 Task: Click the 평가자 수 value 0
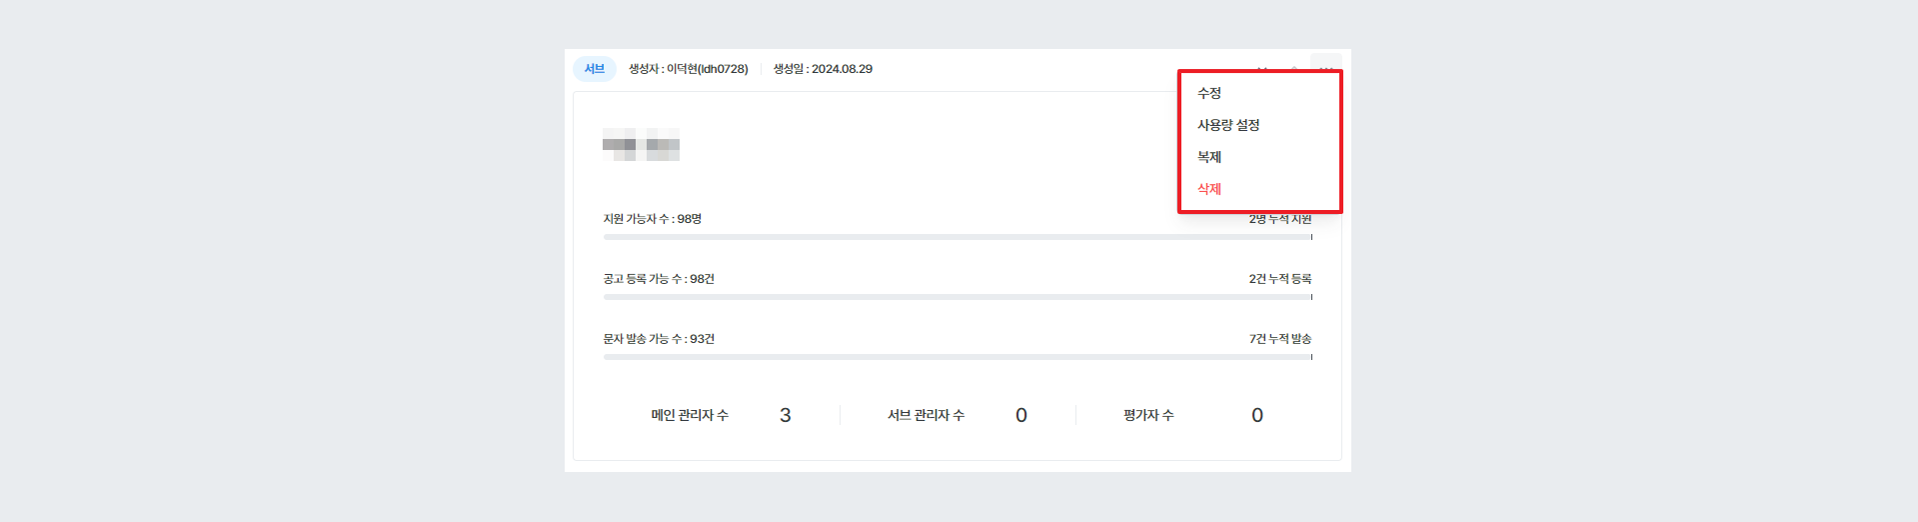click(1257, 415)
